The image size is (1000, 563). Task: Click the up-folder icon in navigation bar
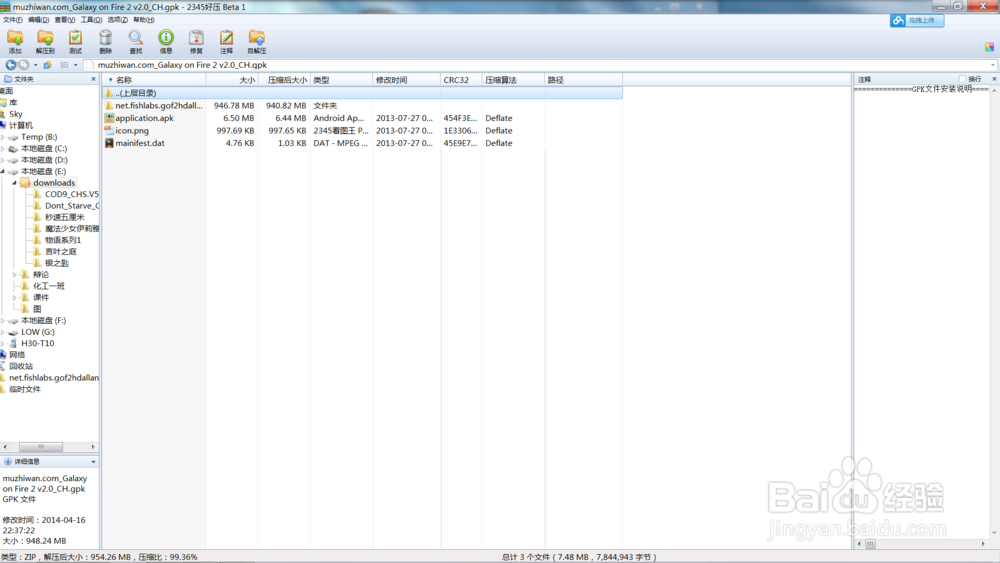[47, 65]
